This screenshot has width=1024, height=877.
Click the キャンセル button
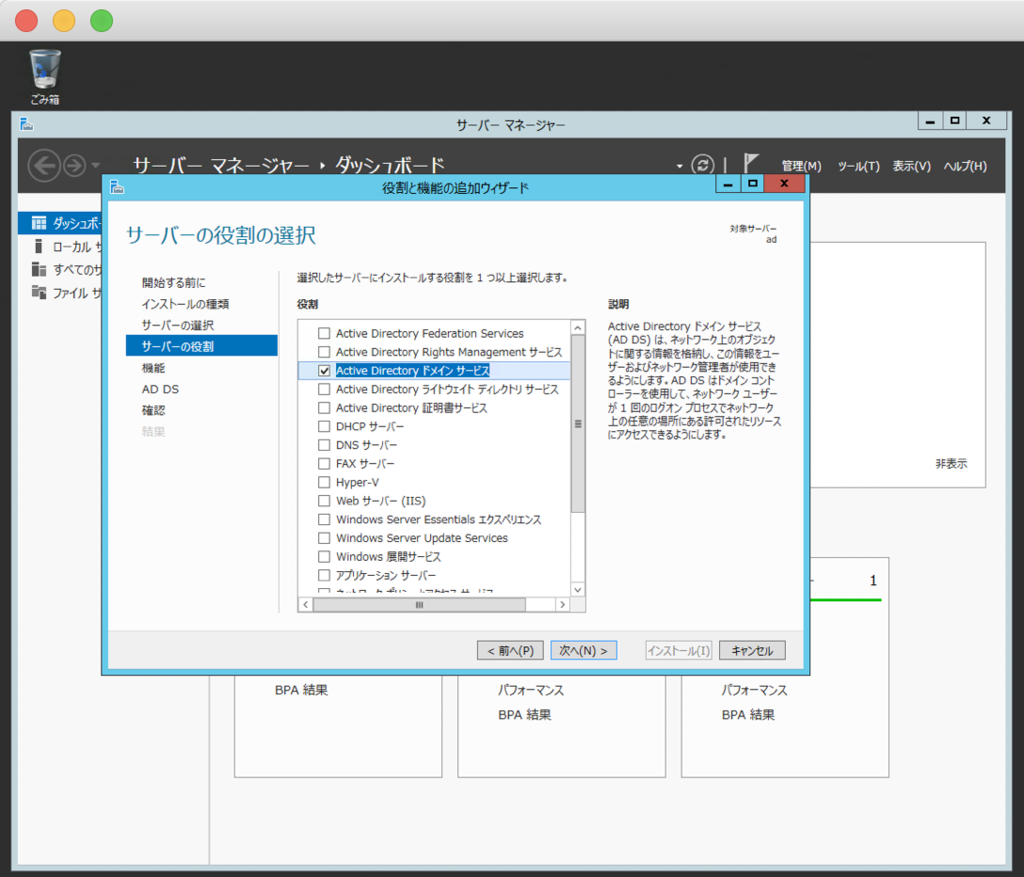pyautogui.click(x=752, y=650)
